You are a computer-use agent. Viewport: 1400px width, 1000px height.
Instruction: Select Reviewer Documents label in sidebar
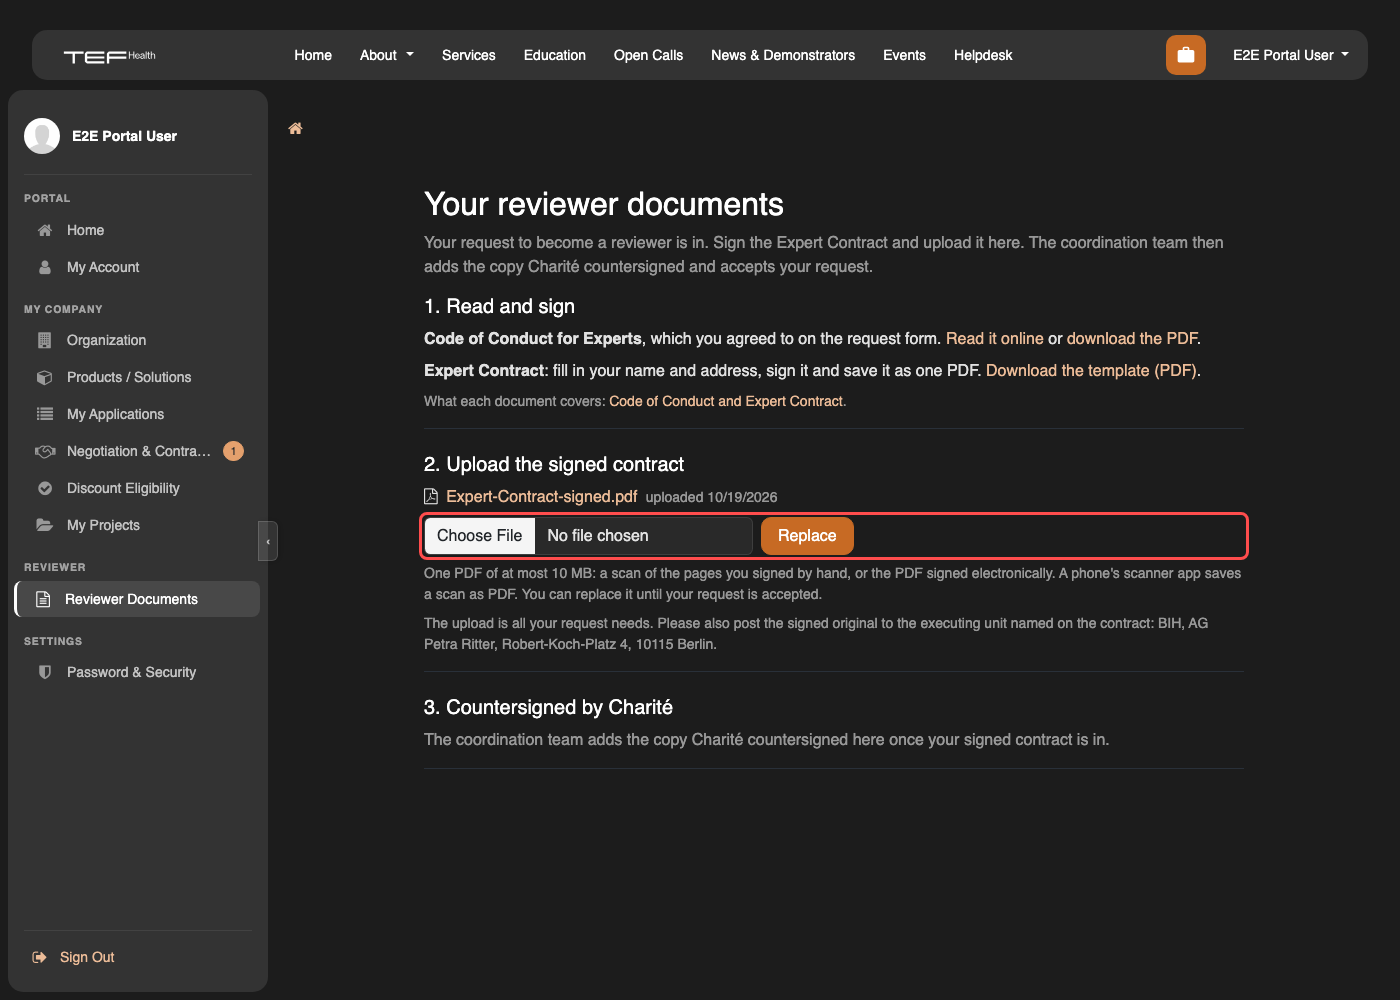[x=131, y=599]
